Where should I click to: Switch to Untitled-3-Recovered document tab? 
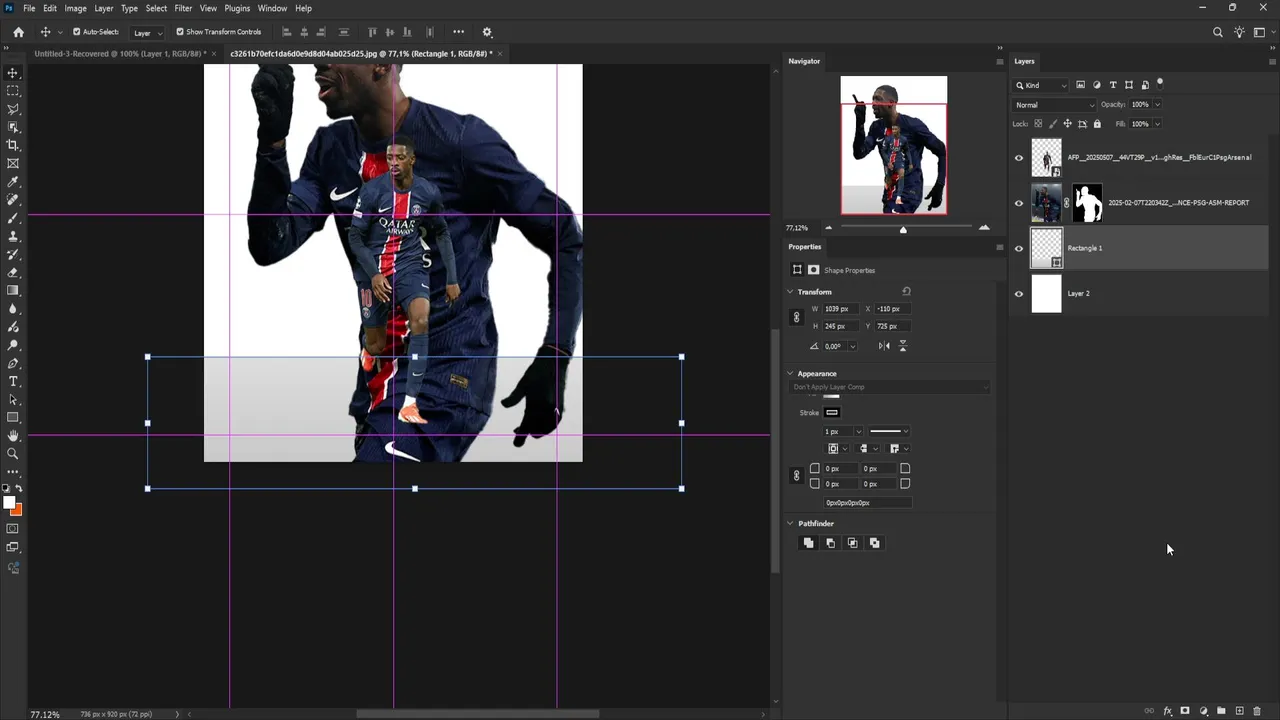(120, 53)
